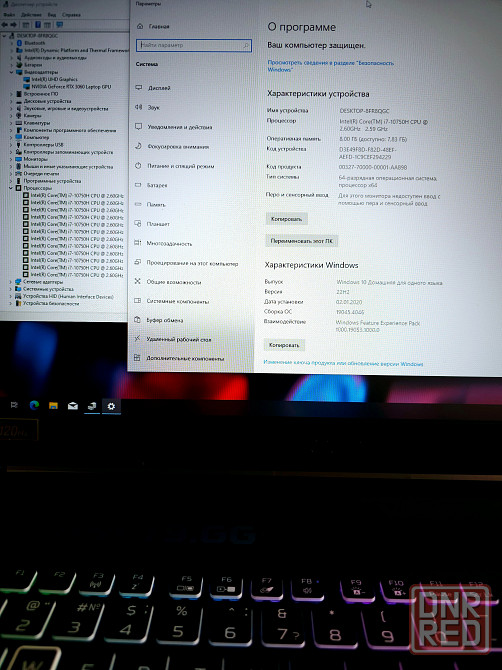This screenshot has height=670, width=502.
Task: Click the Back arrow in Device Manager toolbar
Action: coord(6,25)
